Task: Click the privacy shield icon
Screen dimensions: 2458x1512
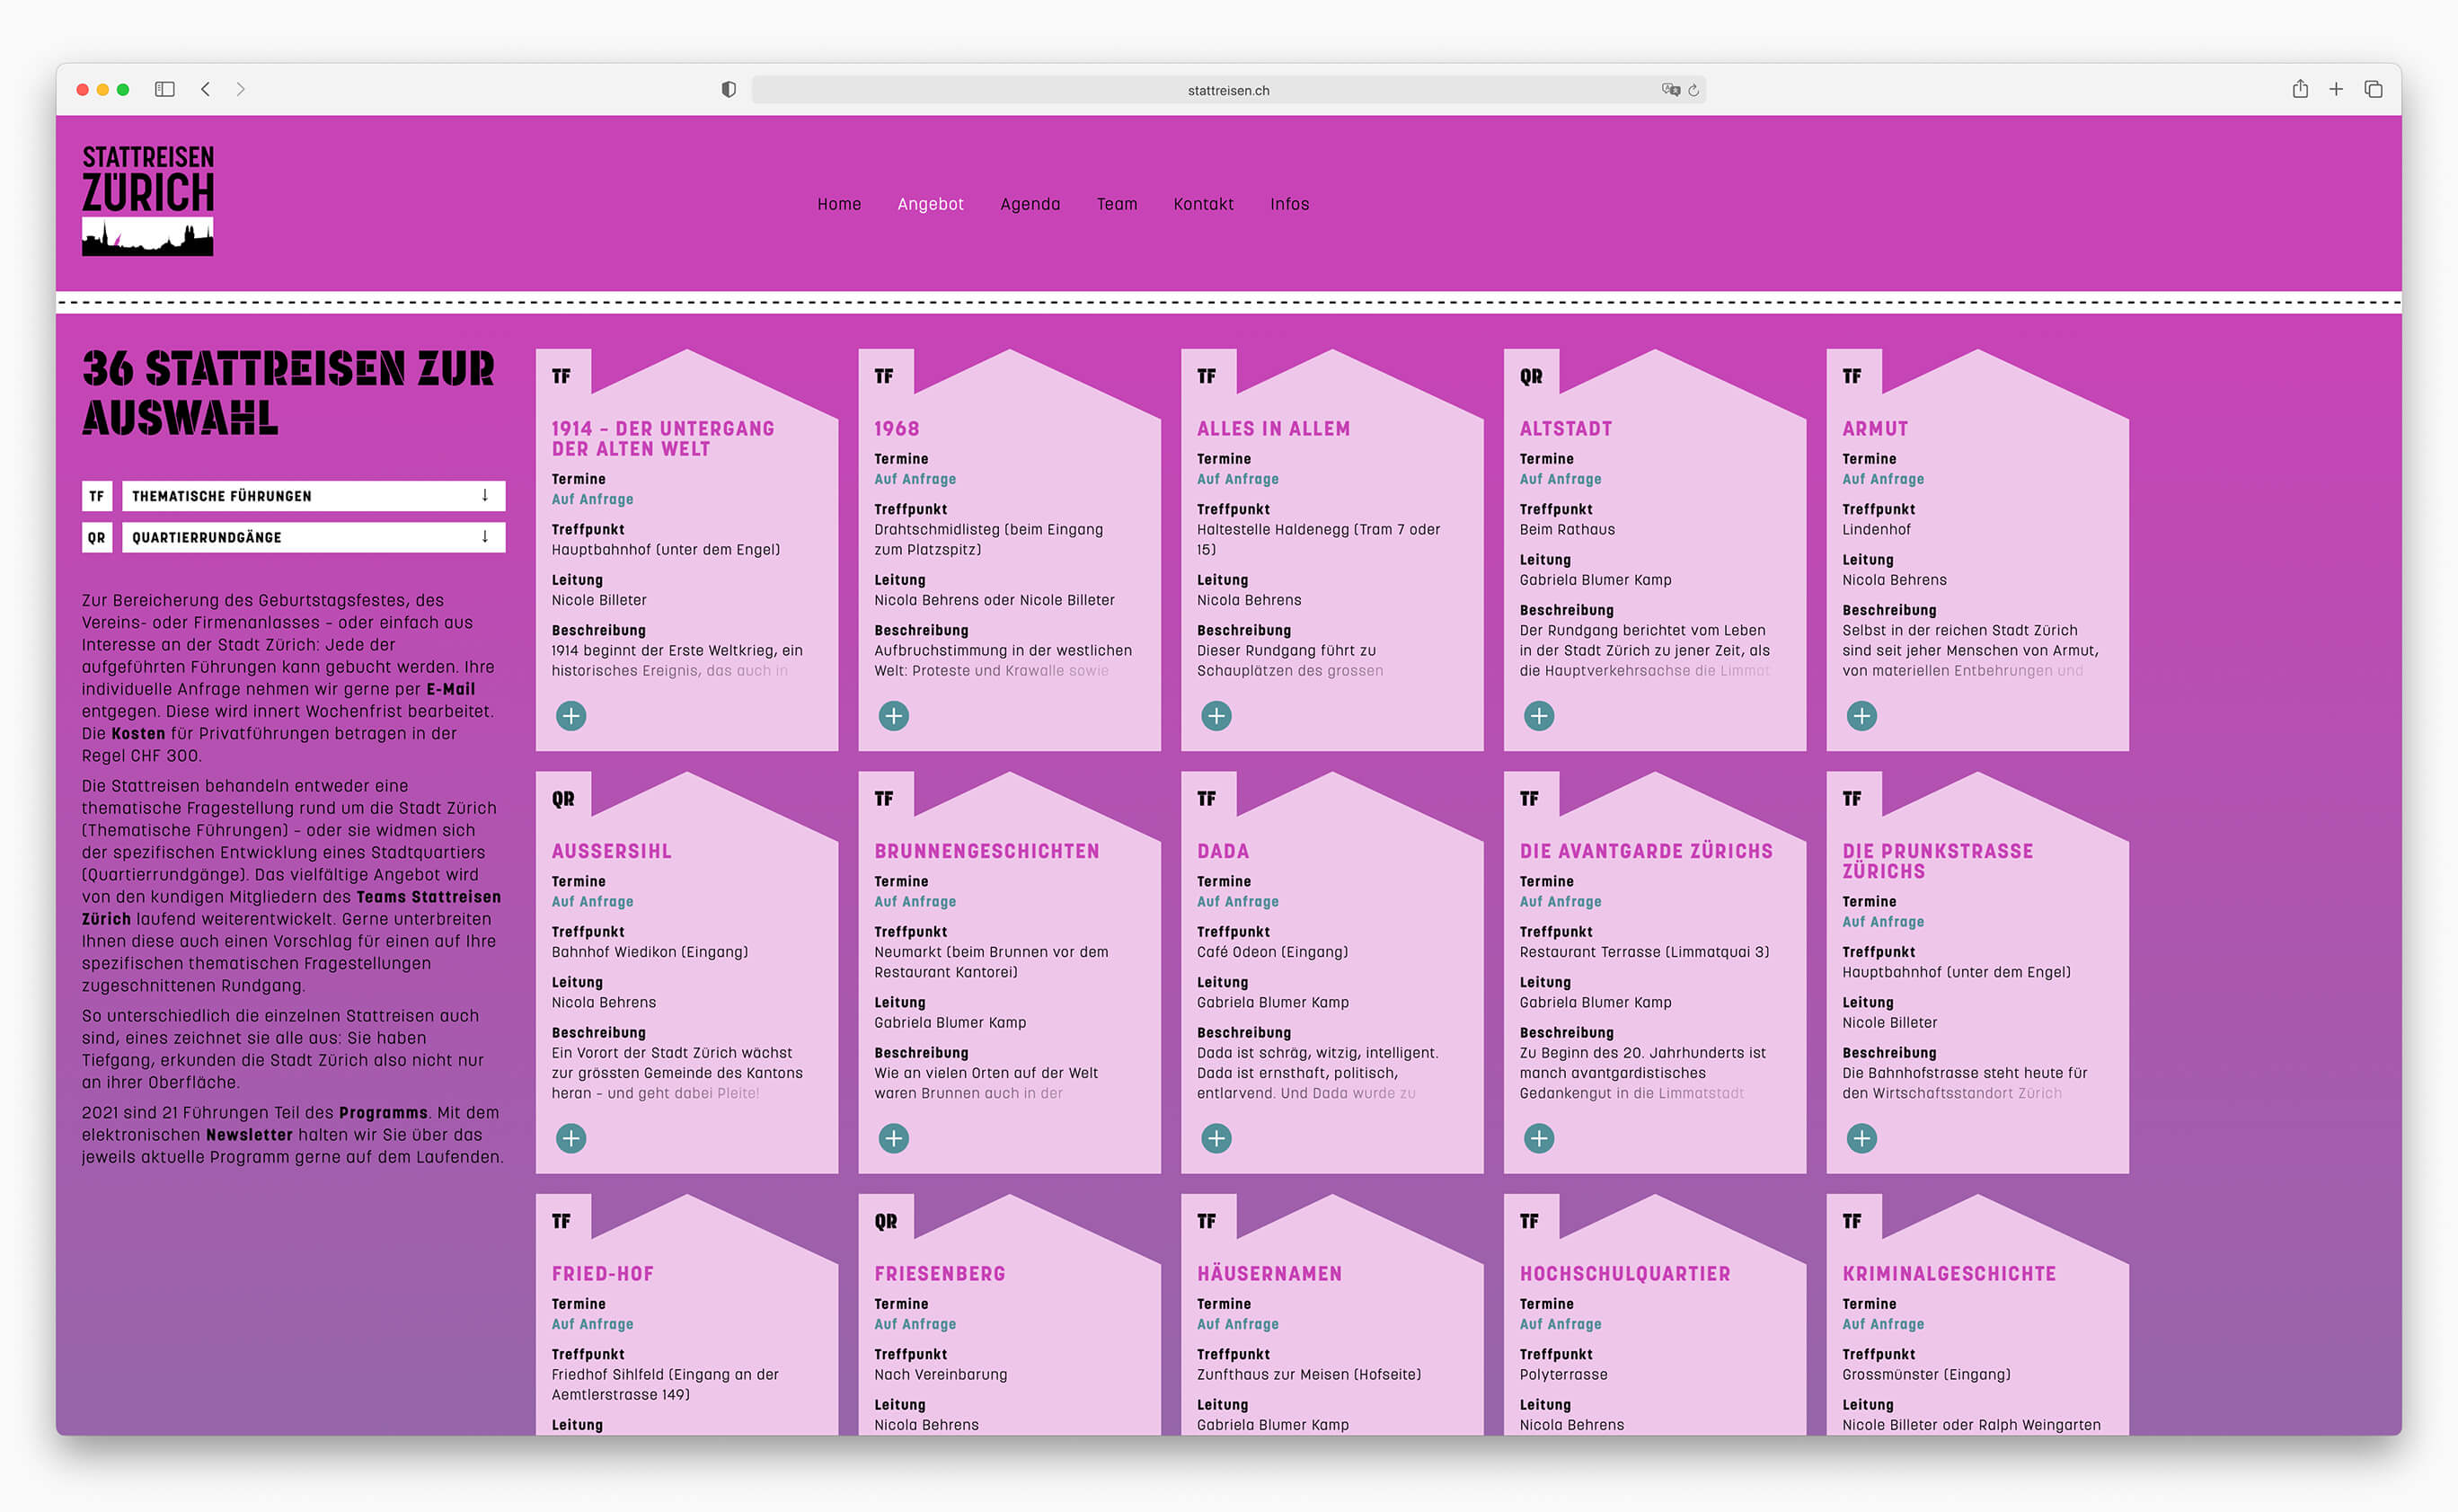Action: (x=729, y=90)
